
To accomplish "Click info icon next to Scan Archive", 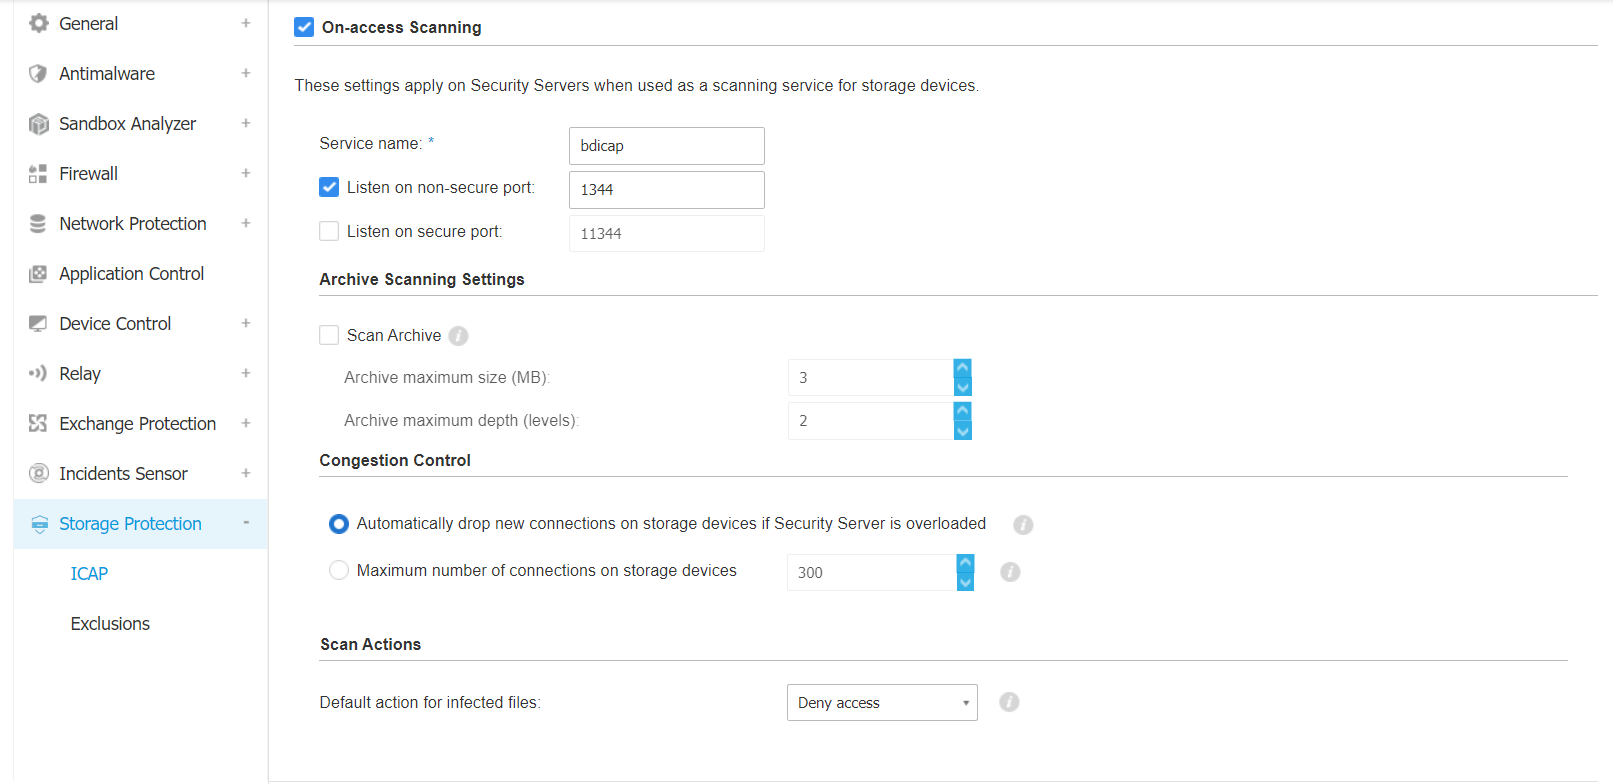I will coord(458,336).
